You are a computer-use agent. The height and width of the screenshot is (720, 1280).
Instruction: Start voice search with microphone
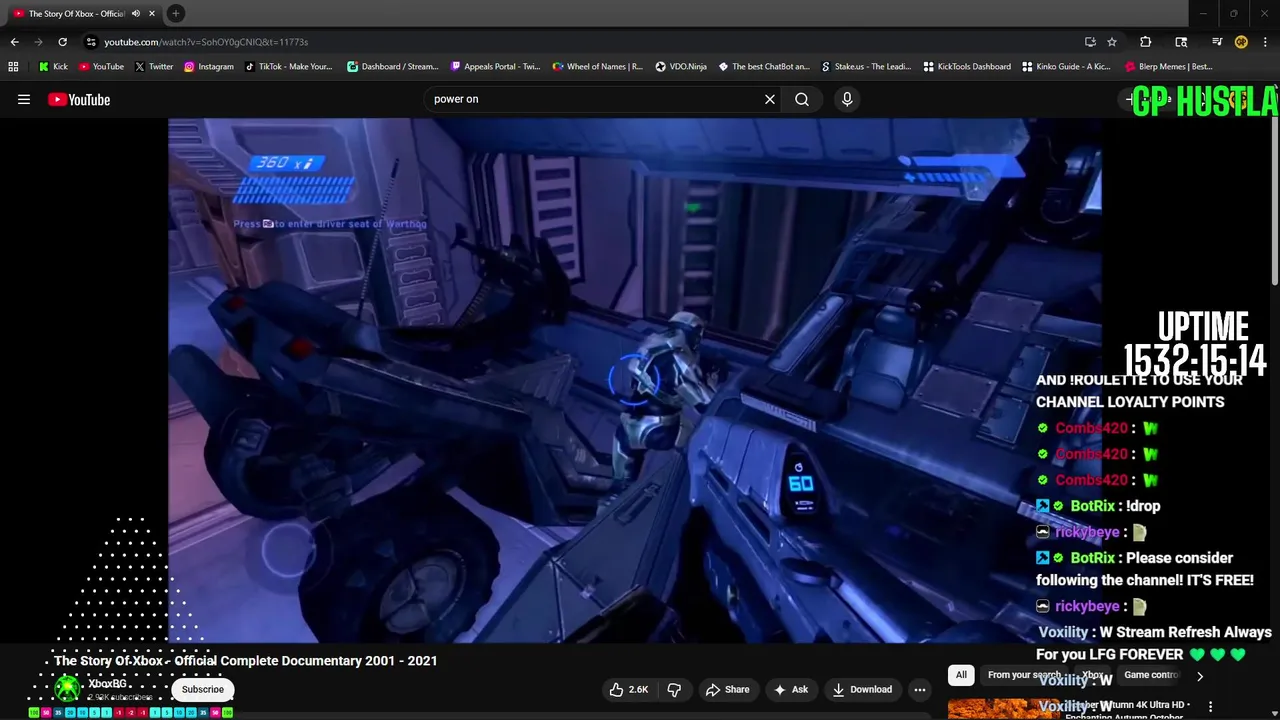tap(847, 99)
